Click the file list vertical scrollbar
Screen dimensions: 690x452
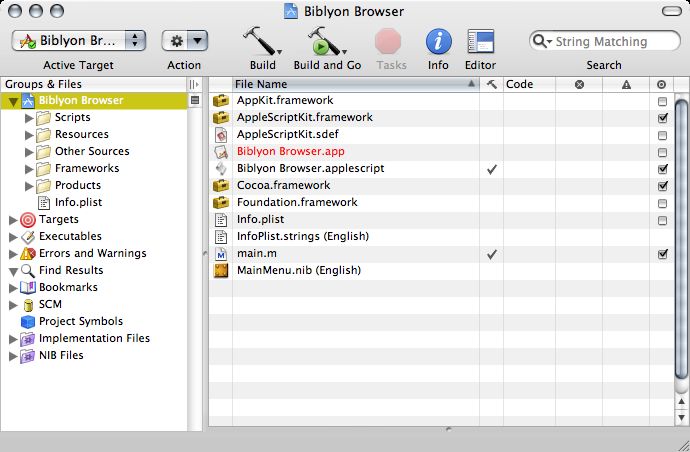(x=680, y=250)
